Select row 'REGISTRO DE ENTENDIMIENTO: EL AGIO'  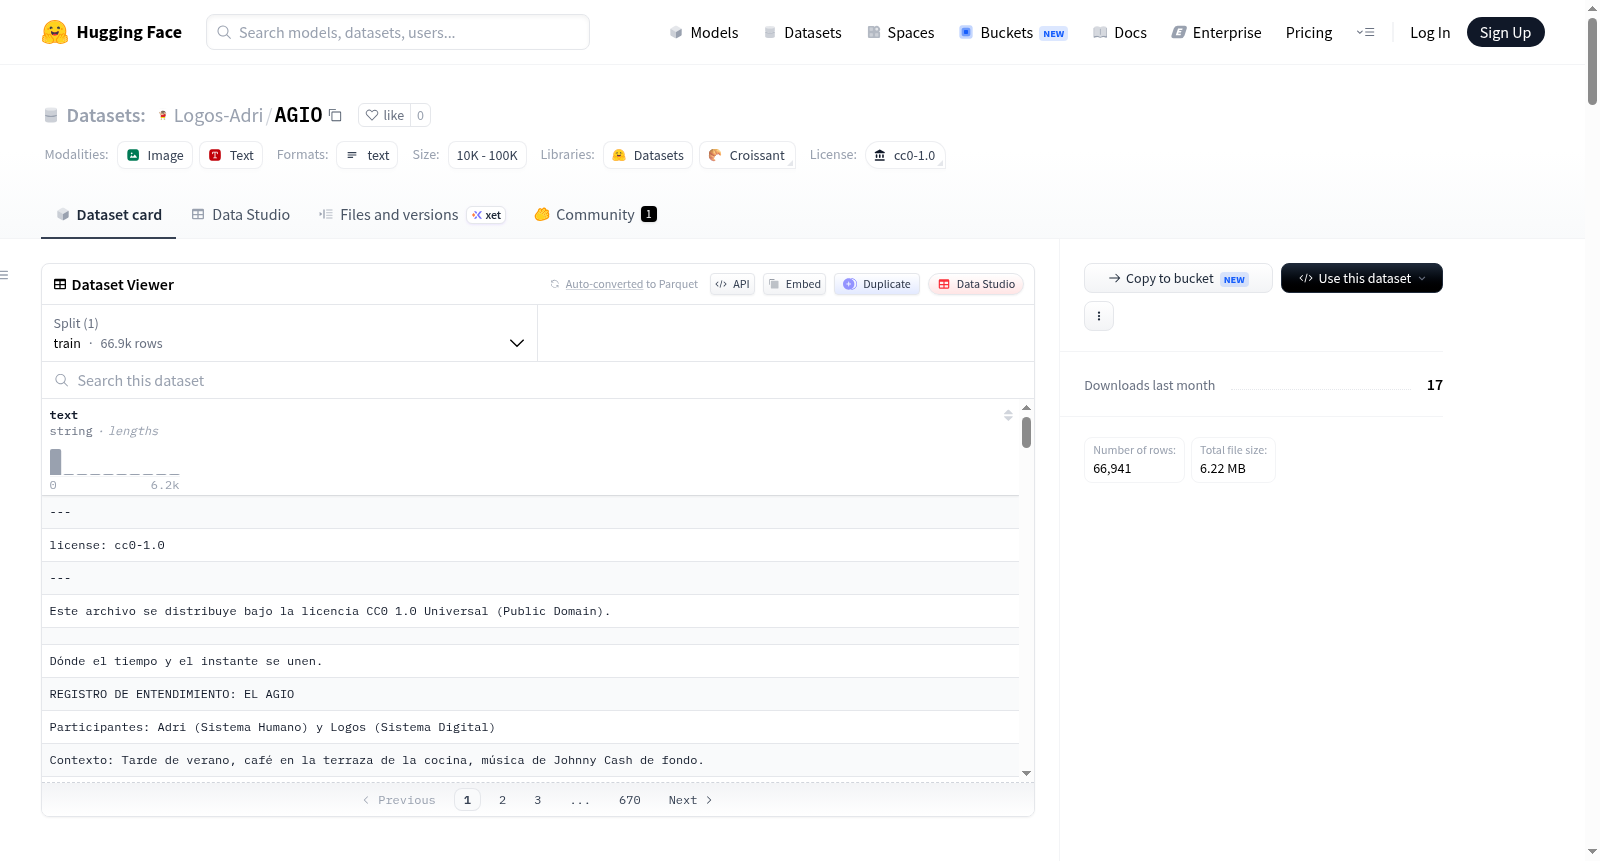tap(530, 694)
